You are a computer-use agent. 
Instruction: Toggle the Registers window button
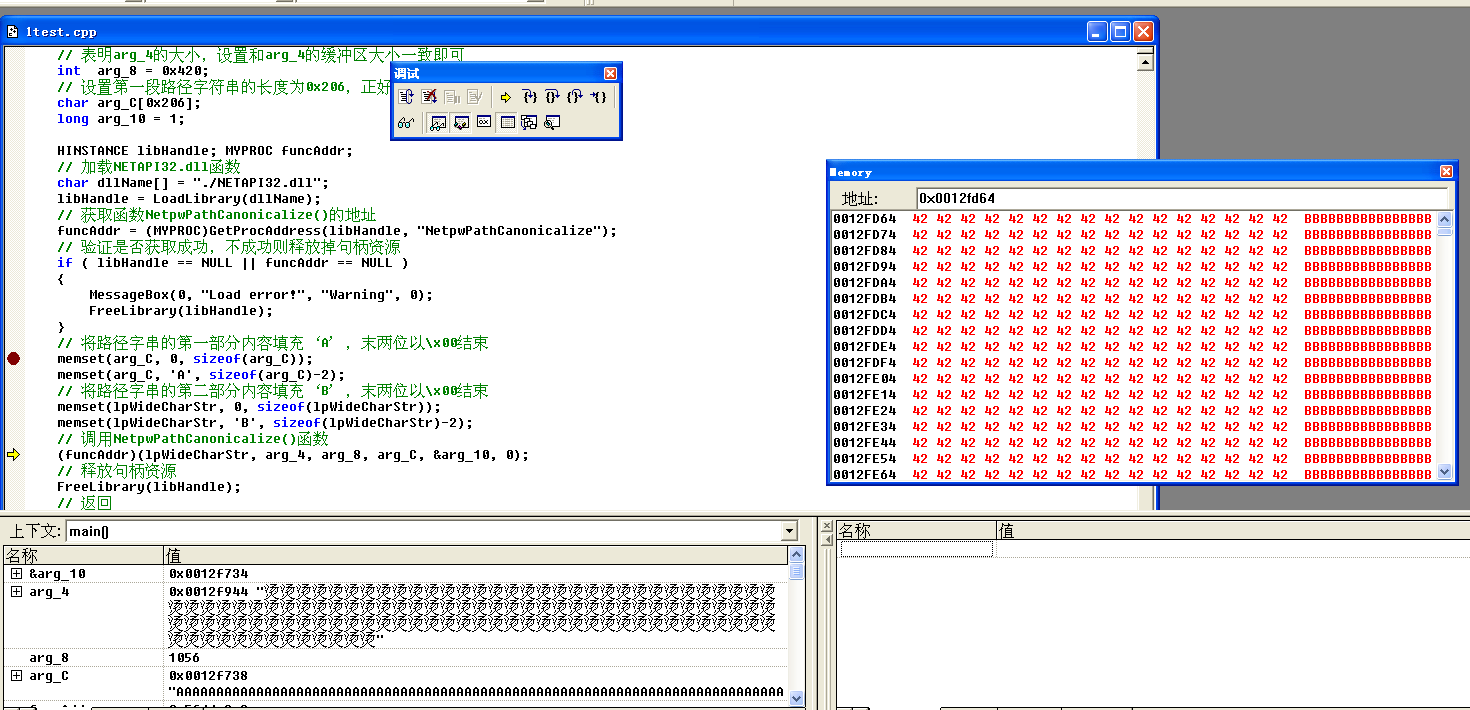484,122
